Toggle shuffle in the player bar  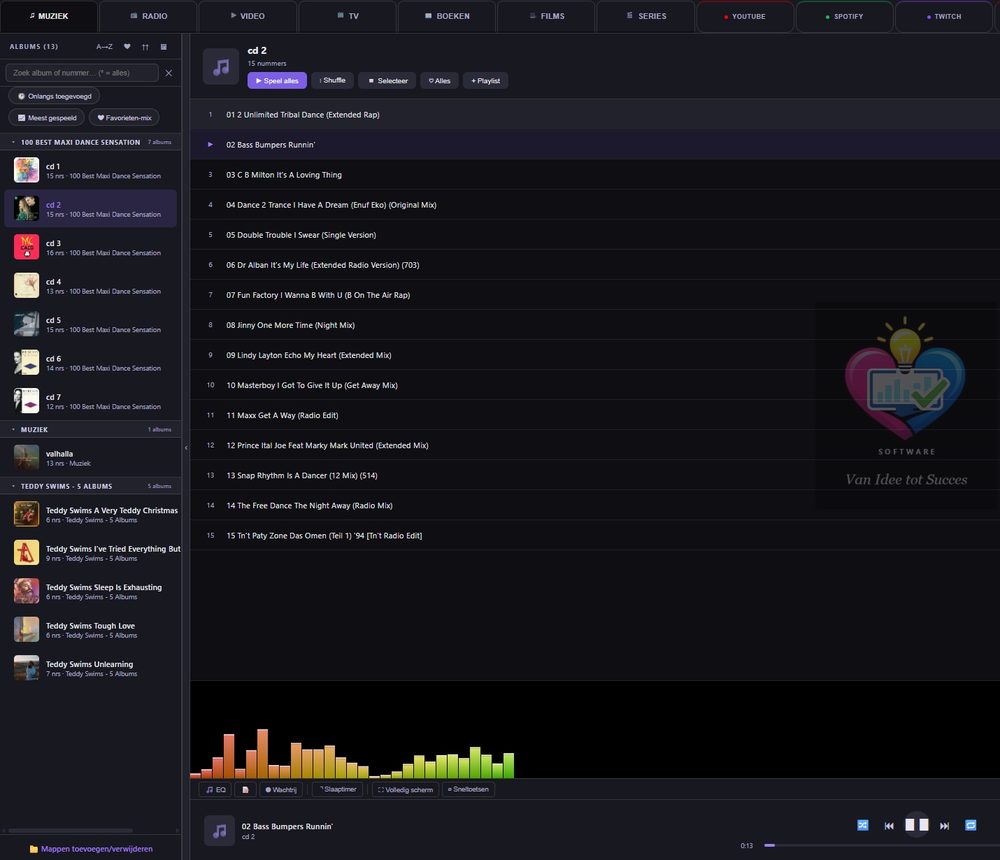click(x=863, y=826)
